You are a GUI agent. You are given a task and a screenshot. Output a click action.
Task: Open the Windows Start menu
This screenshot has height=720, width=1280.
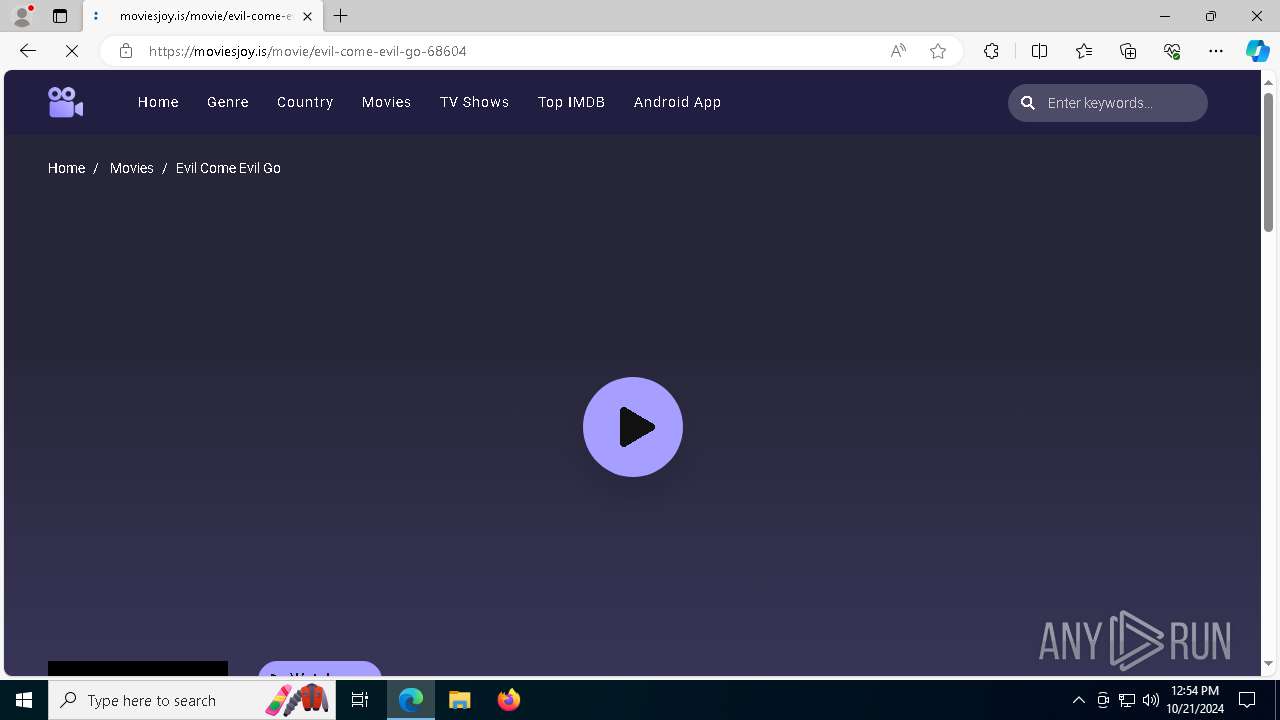24,700
